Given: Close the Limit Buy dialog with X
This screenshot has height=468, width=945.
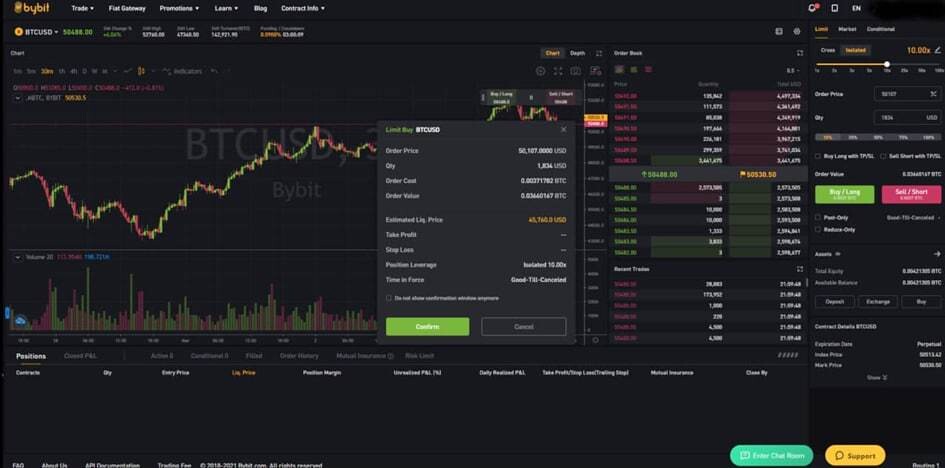Looking at the screenshot, I should (x=564, y=129).
